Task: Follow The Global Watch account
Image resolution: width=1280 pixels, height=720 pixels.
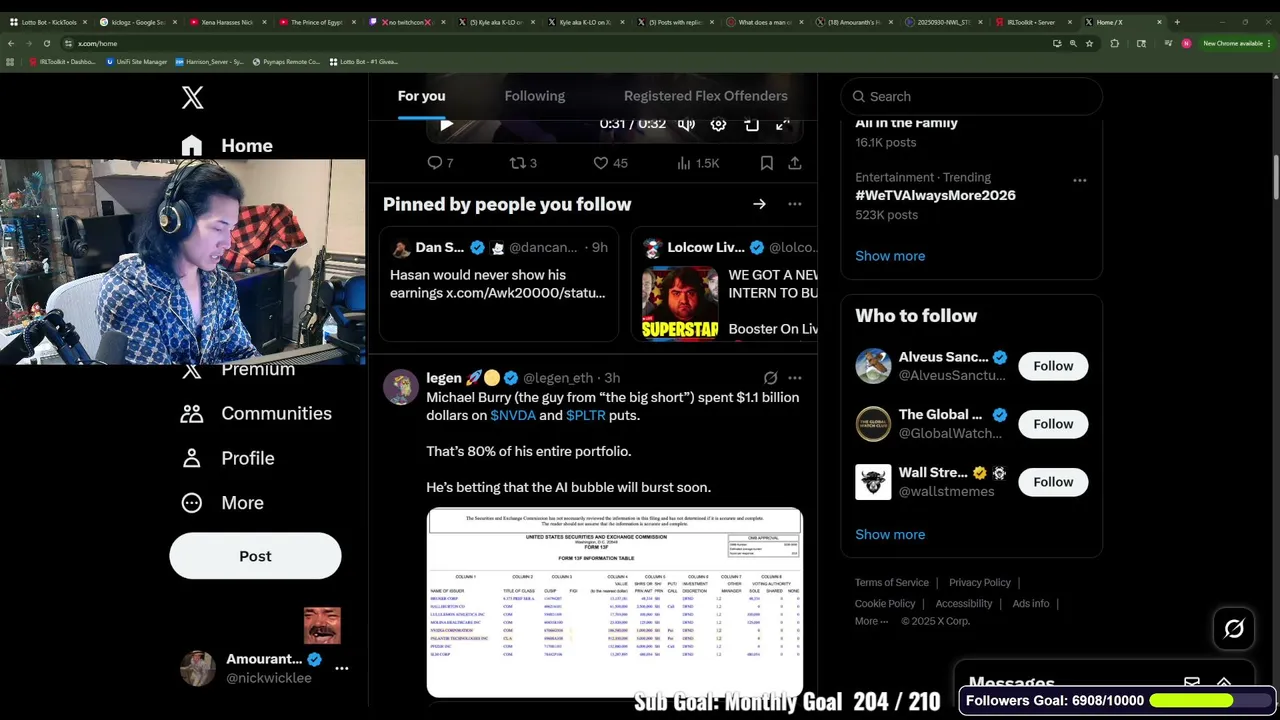Action: (x=1053, y=424)
